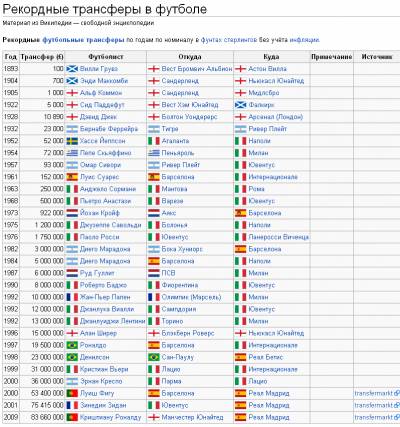Image resolution: width=400 pixels, height=427 pixels.
Task: Open the Мидлсбро club link
Action: pyautogui.click(x=264, y=93)
